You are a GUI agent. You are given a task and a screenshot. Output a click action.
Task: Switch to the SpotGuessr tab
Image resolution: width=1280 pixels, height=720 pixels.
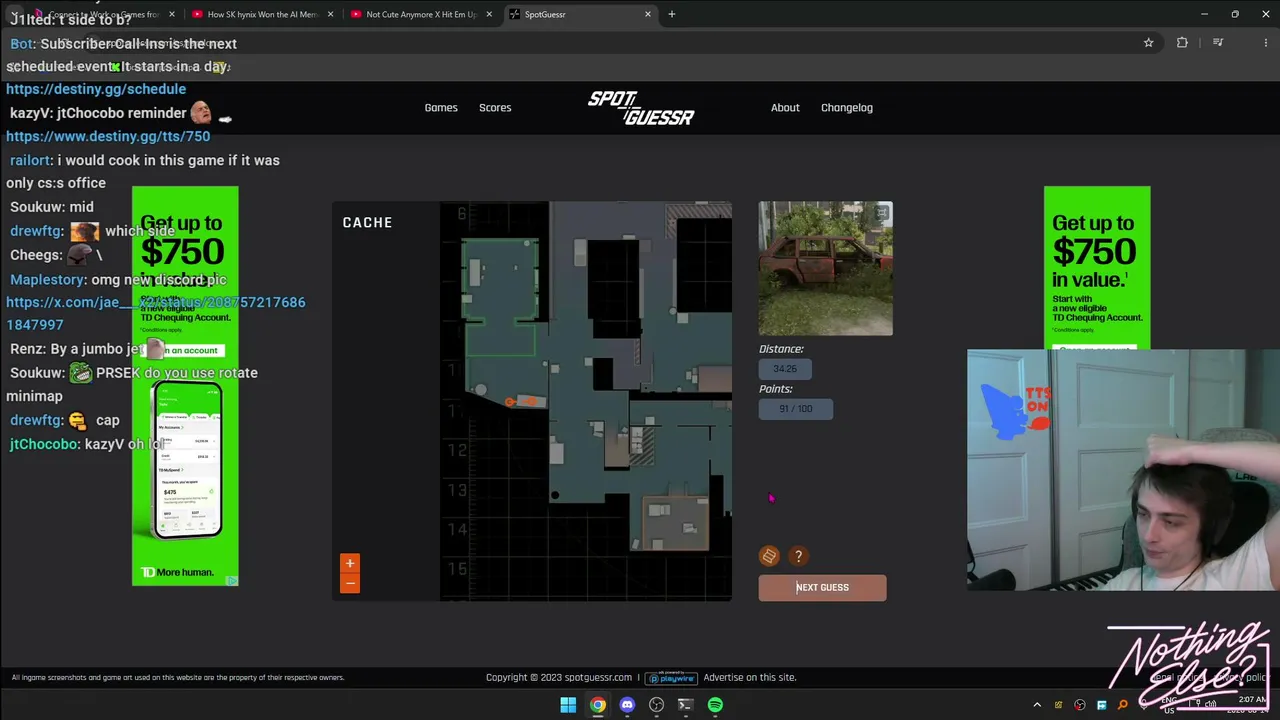[580, 14]
